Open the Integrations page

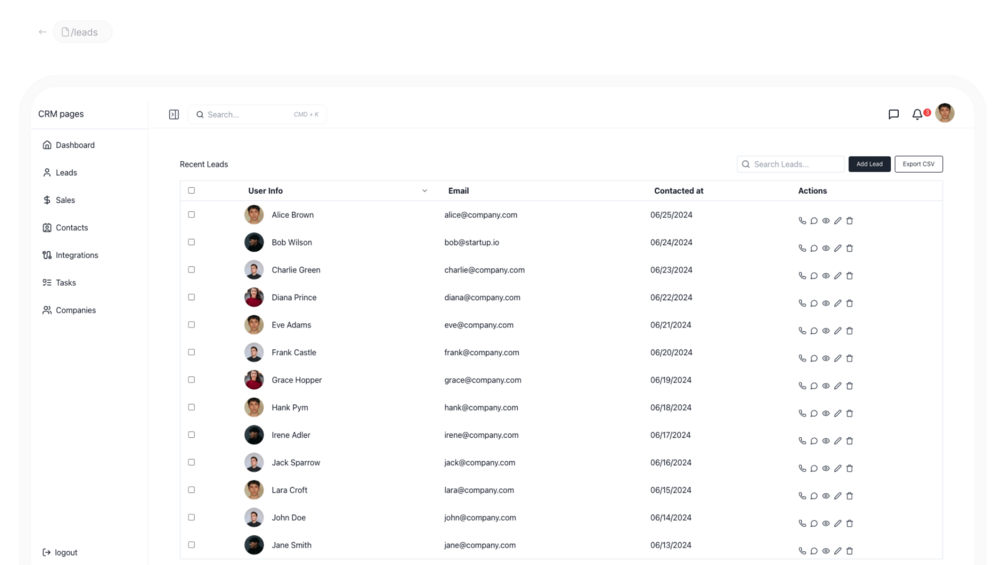[x=71, y=255]
